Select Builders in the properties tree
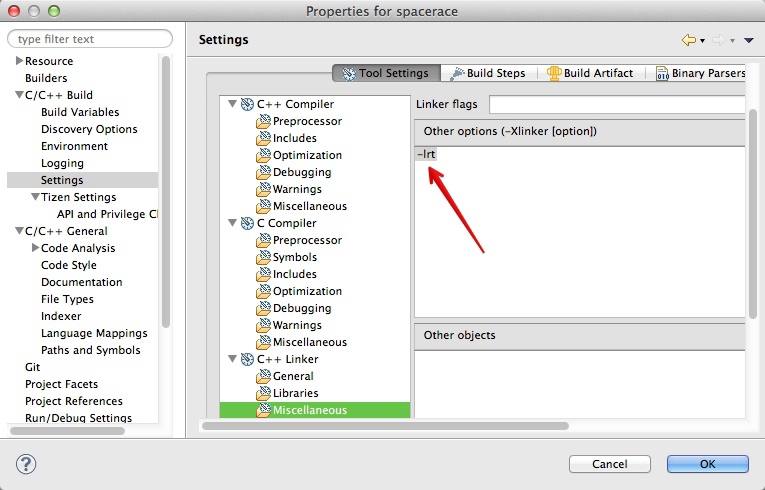765x490 pixels. pyautogui.click(x=46, y=78)
